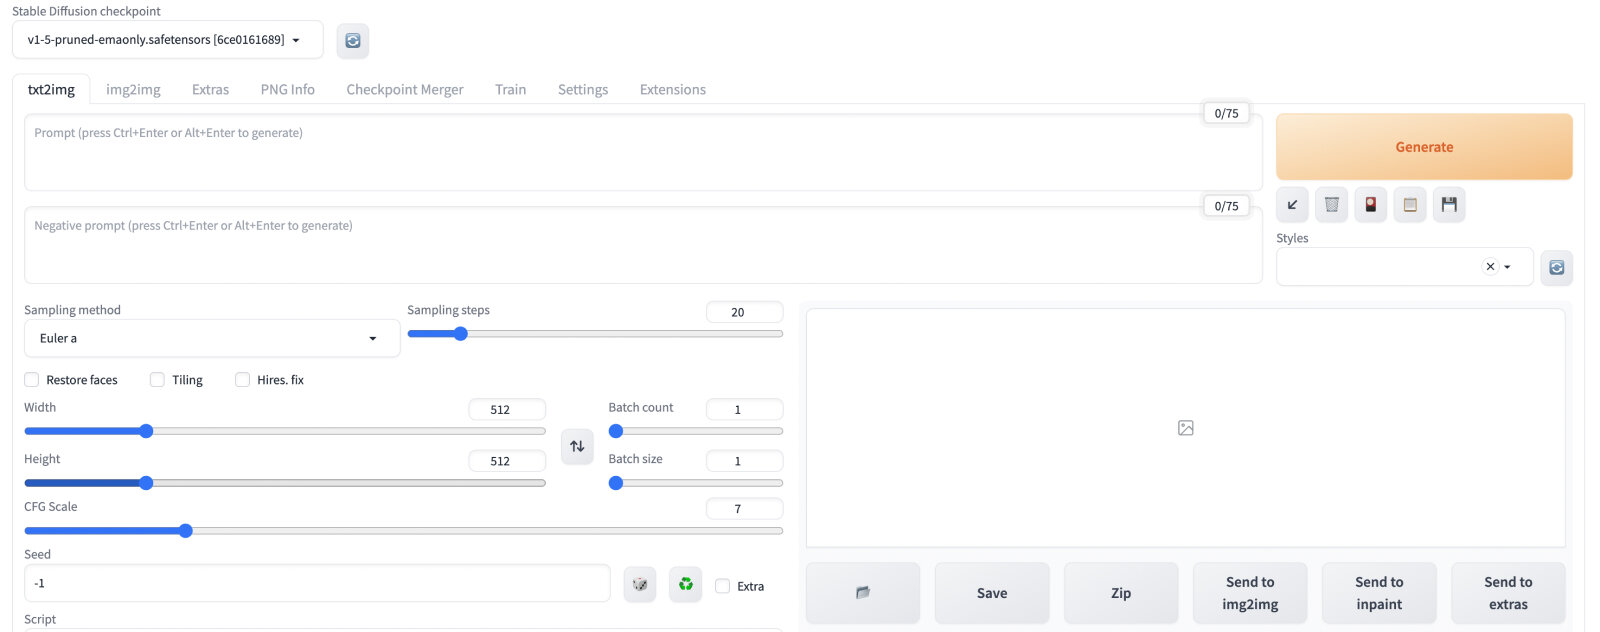Click the arrow icon to read last generation parameters
This screenshot has width=1600, height=632.
coord(1292,205)
